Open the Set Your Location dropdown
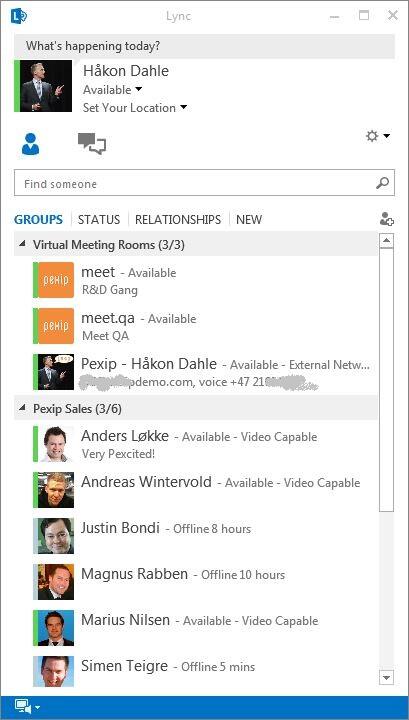 click(135, 108)
